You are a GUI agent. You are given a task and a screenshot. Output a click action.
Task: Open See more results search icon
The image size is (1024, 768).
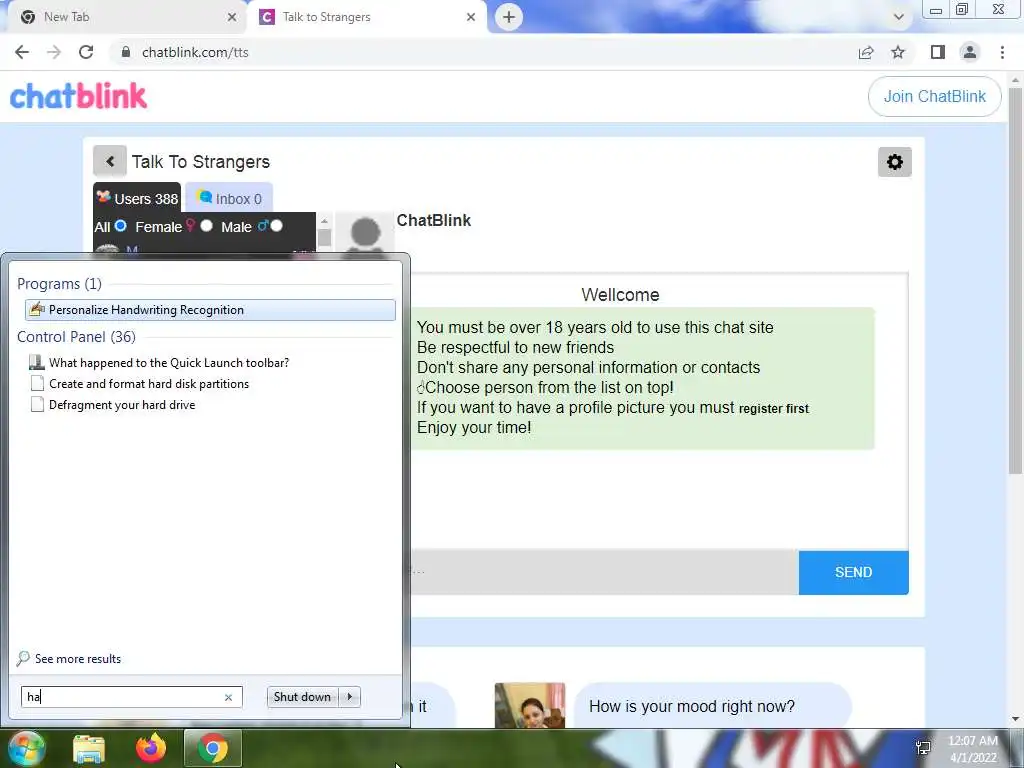[24, 658]
